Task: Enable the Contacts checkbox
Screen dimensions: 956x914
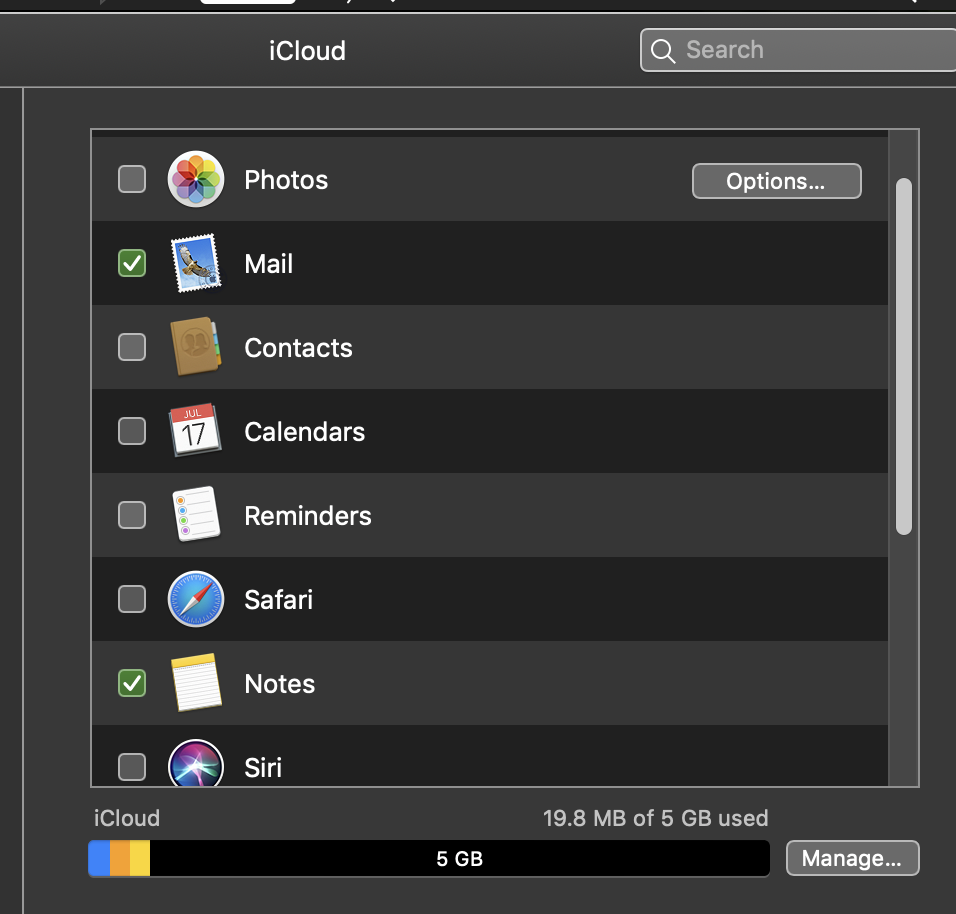Action: (132, 347)
